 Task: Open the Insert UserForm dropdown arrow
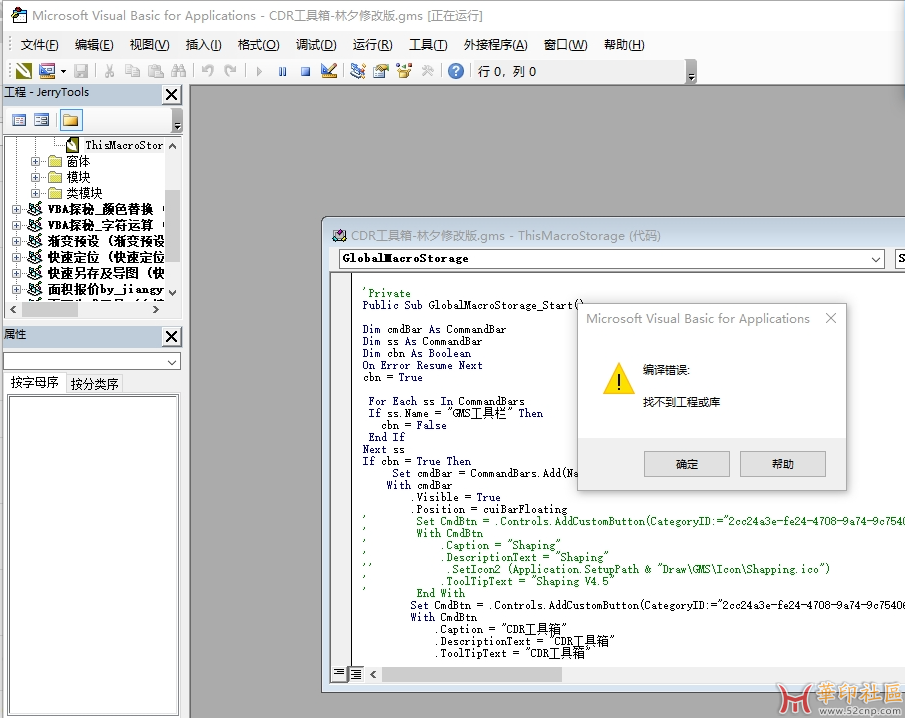coord(63,72)
